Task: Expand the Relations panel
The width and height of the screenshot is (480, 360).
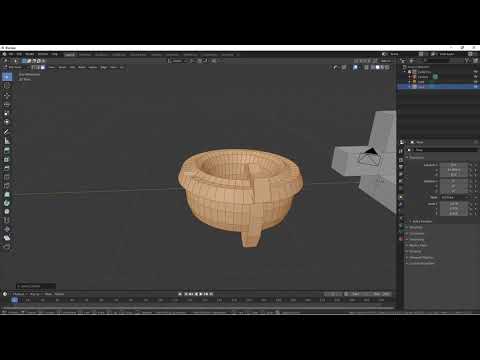Action: 414,227
